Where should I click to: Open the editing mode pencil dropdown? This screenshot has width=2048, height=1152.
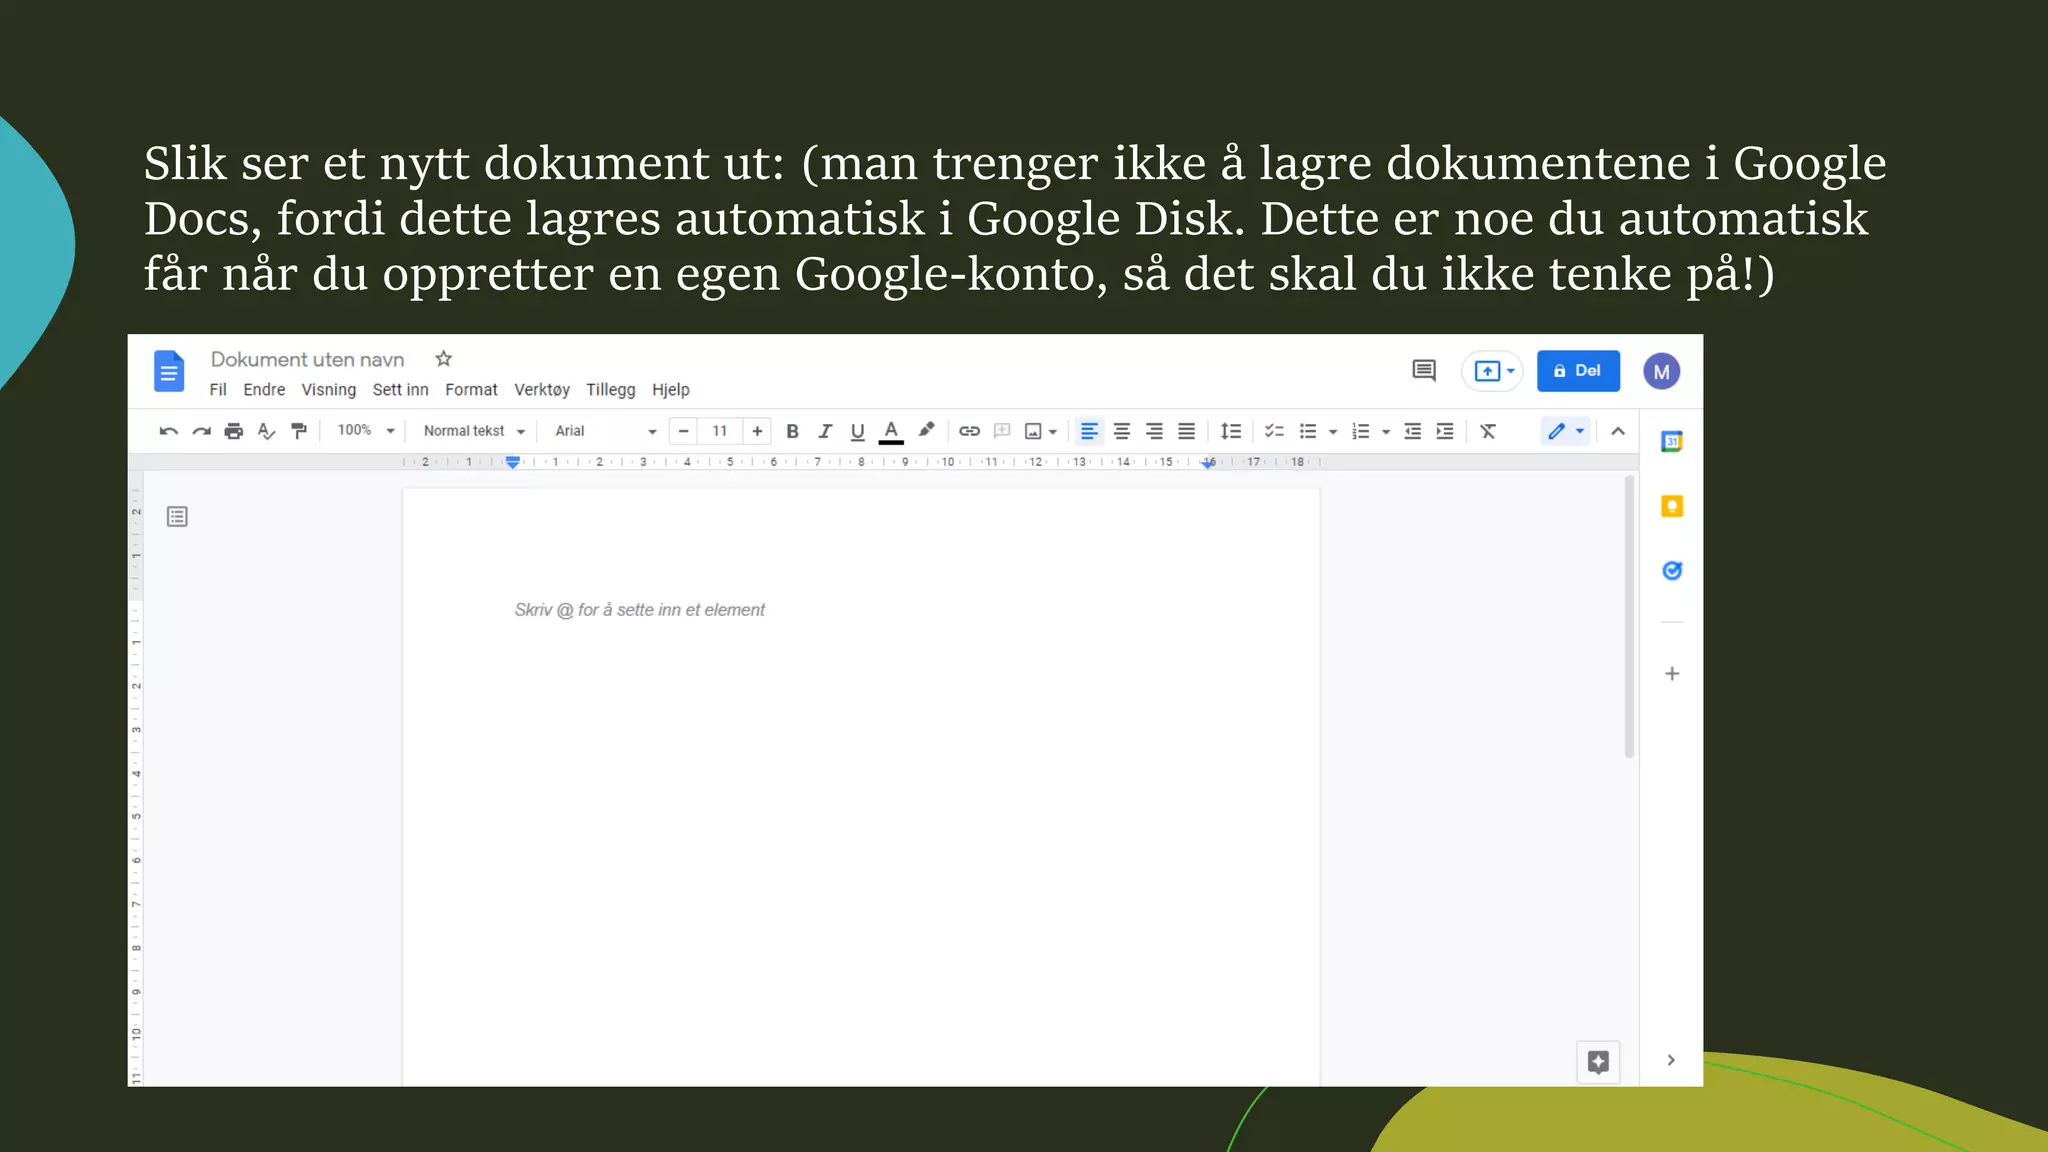click(x=1566, y=431)
